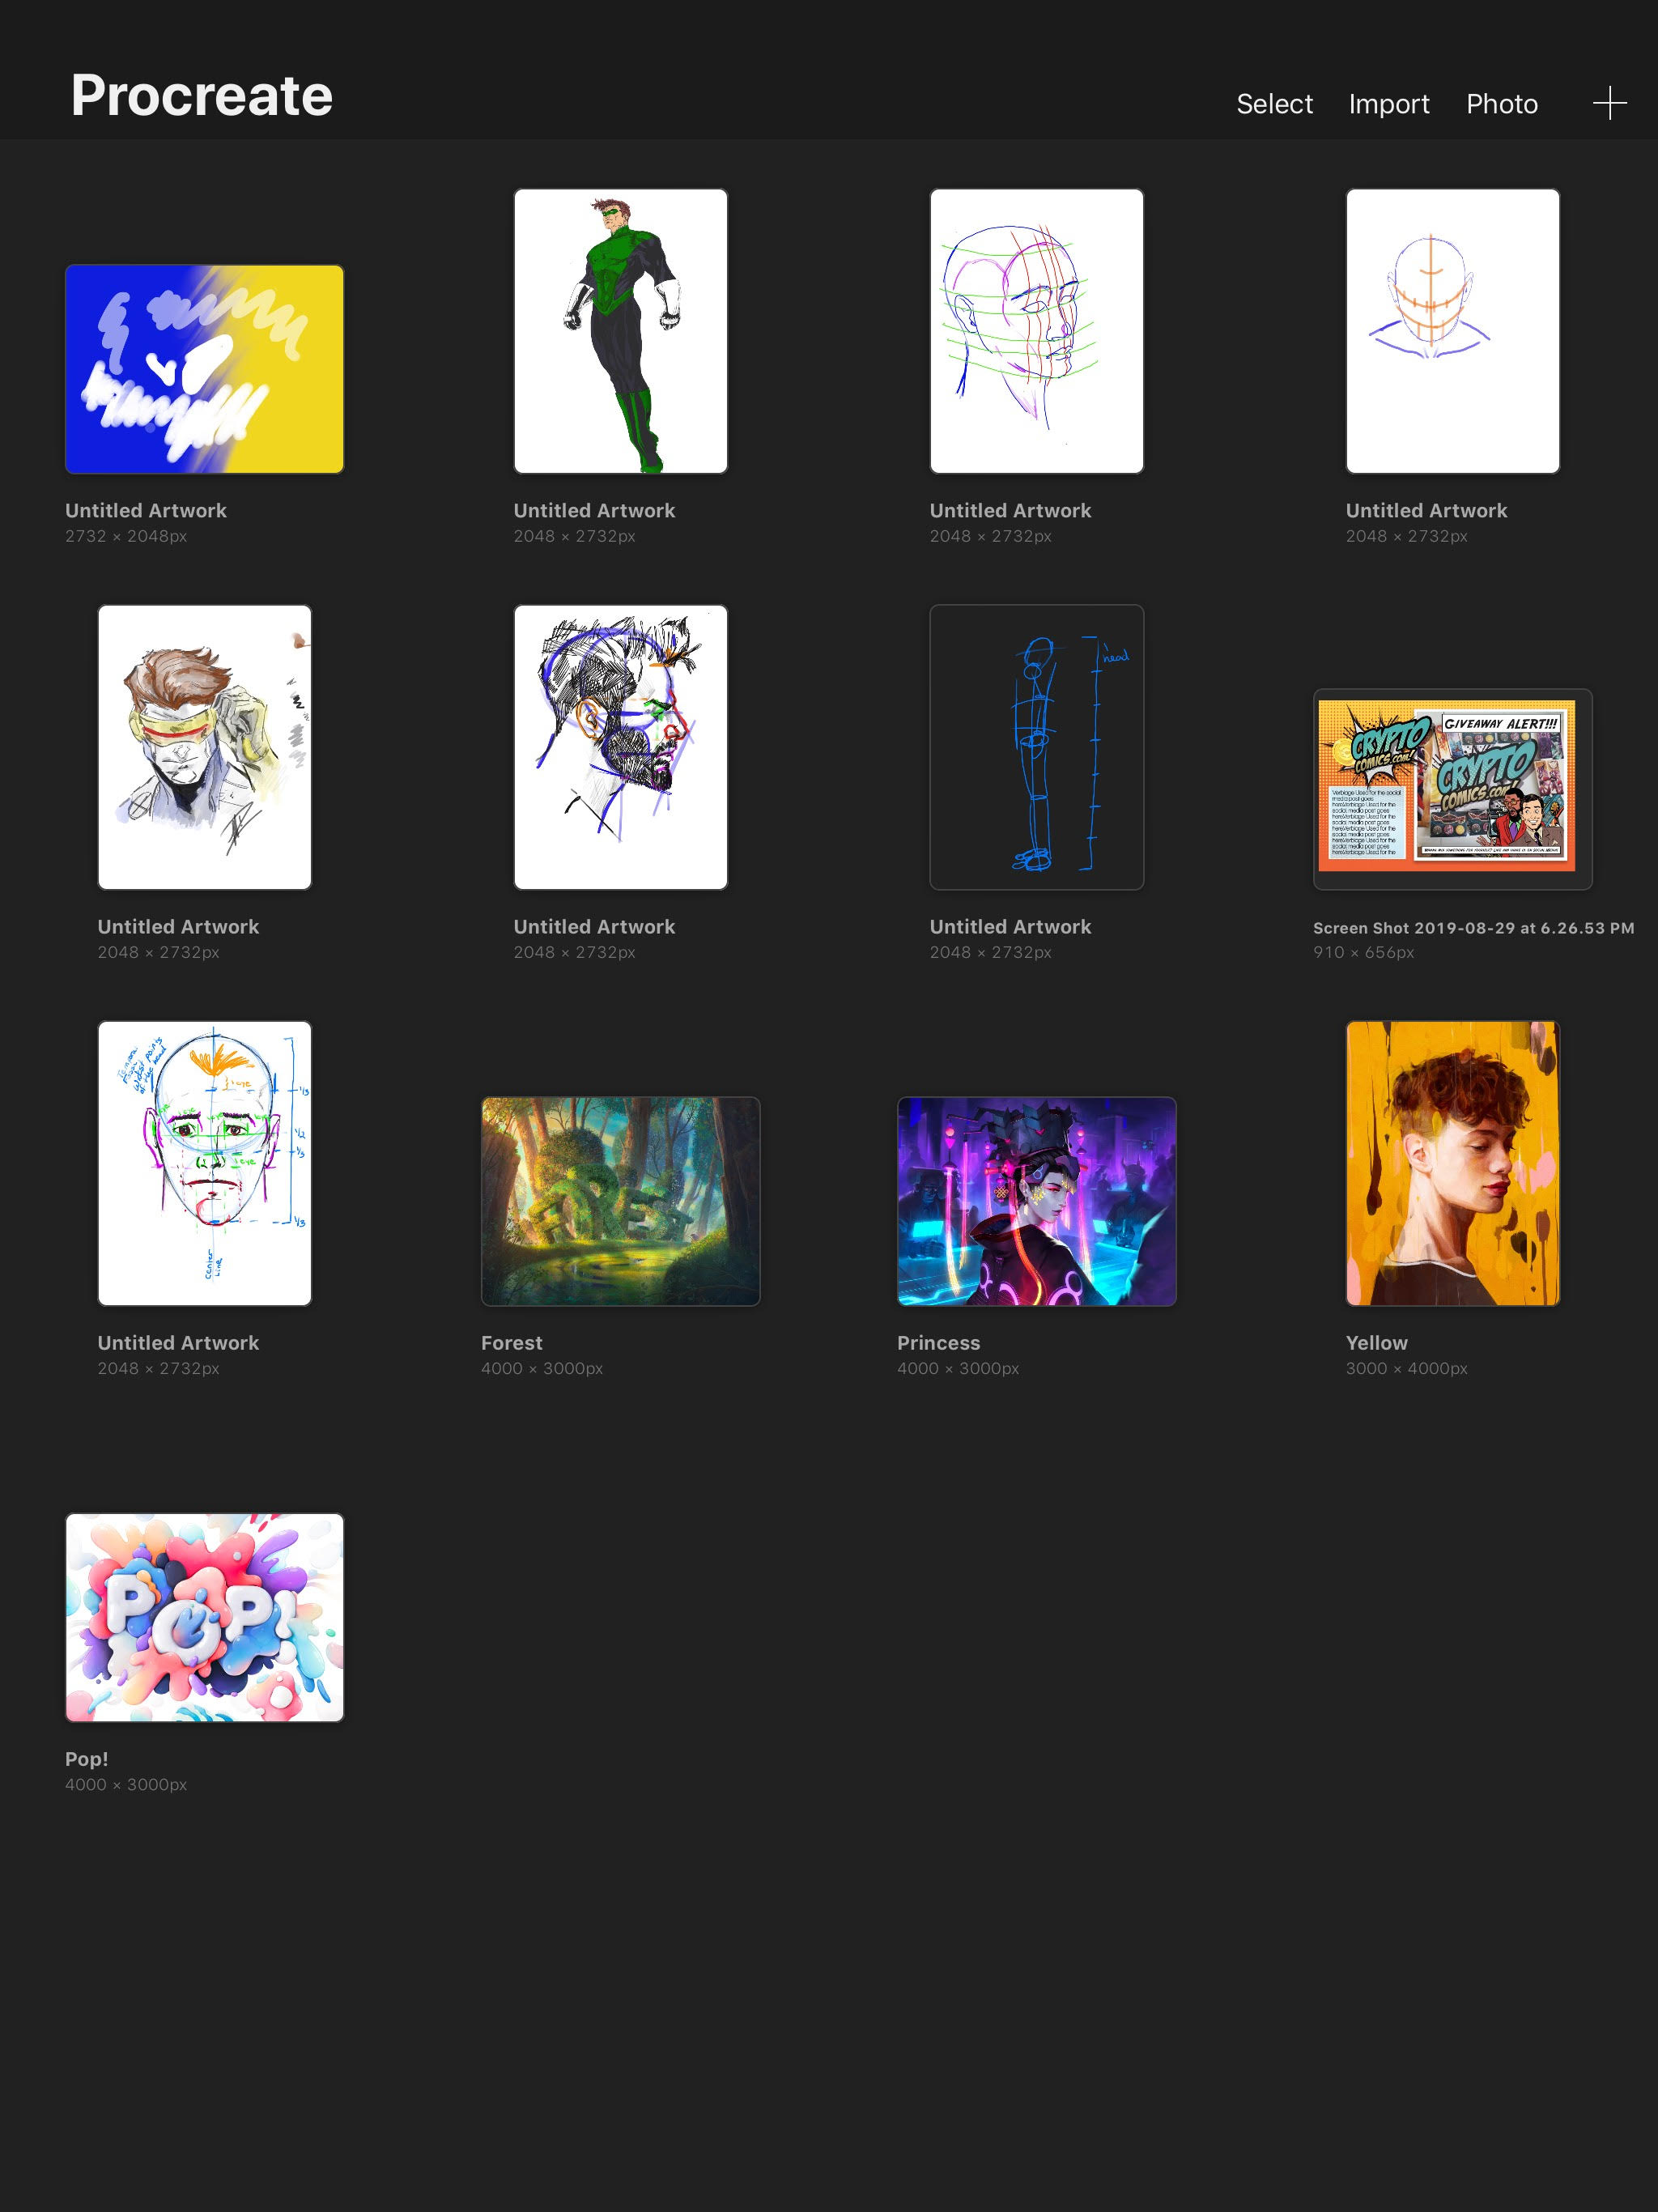Open the front-view head sketch artwork
The width and height of the screenshot is (1658, 2212).
point(1452,331)
